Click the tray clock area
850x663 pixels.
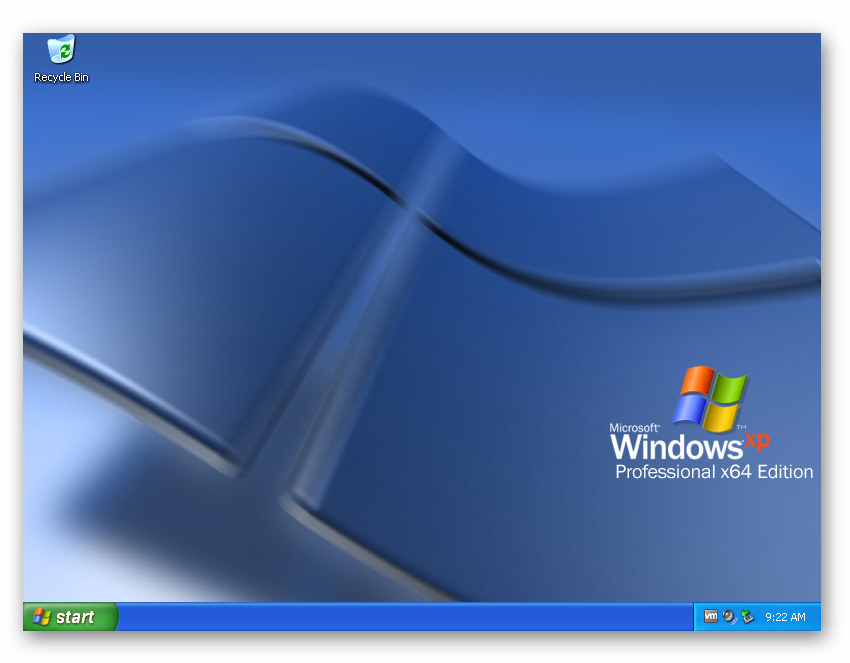click(786, 617)
